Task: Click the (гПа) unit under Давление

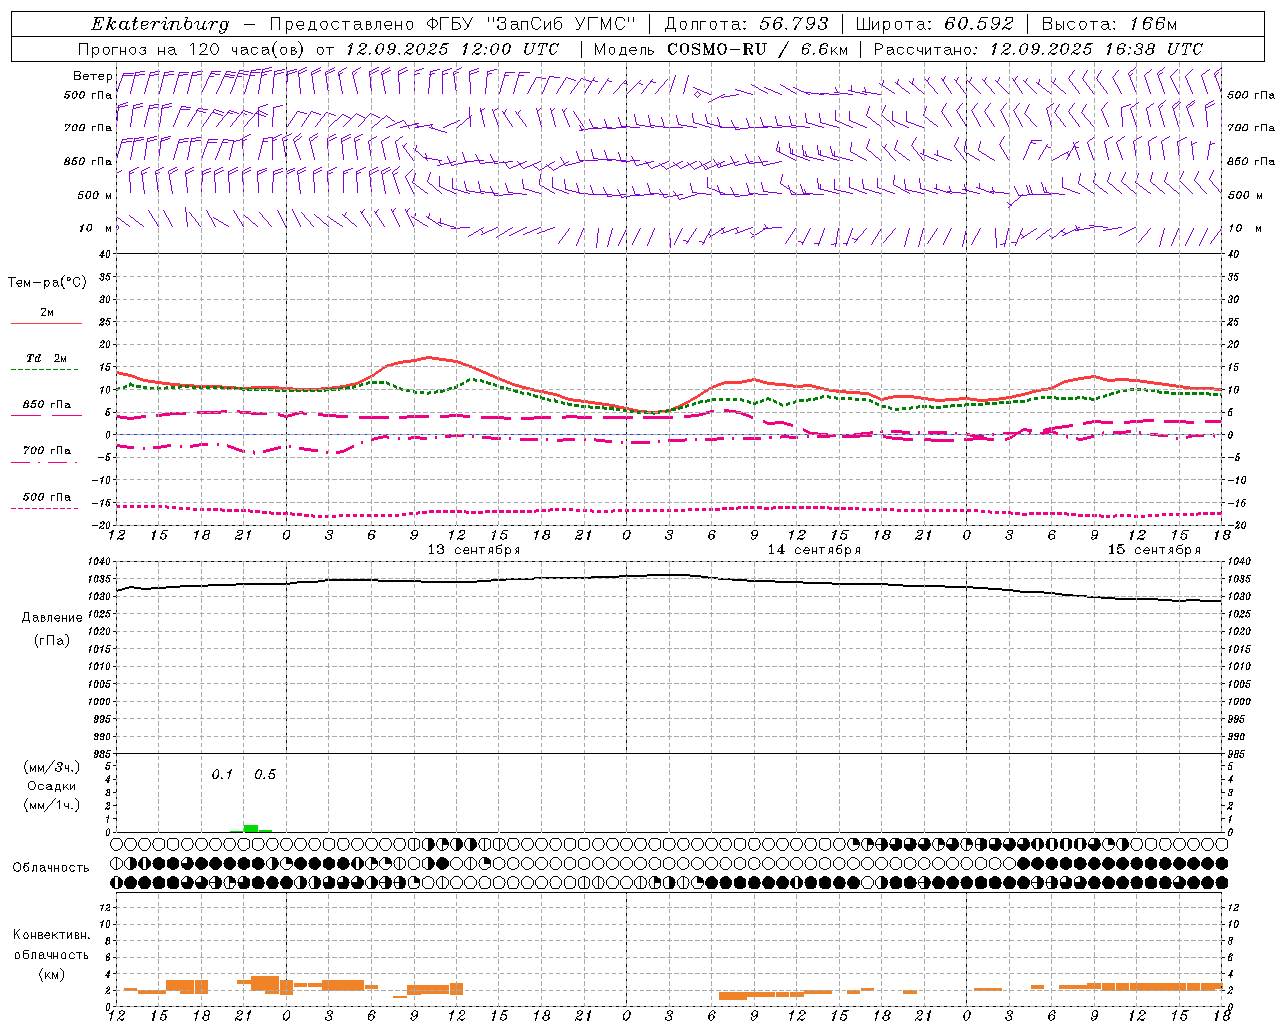Action: pos(51,641)
